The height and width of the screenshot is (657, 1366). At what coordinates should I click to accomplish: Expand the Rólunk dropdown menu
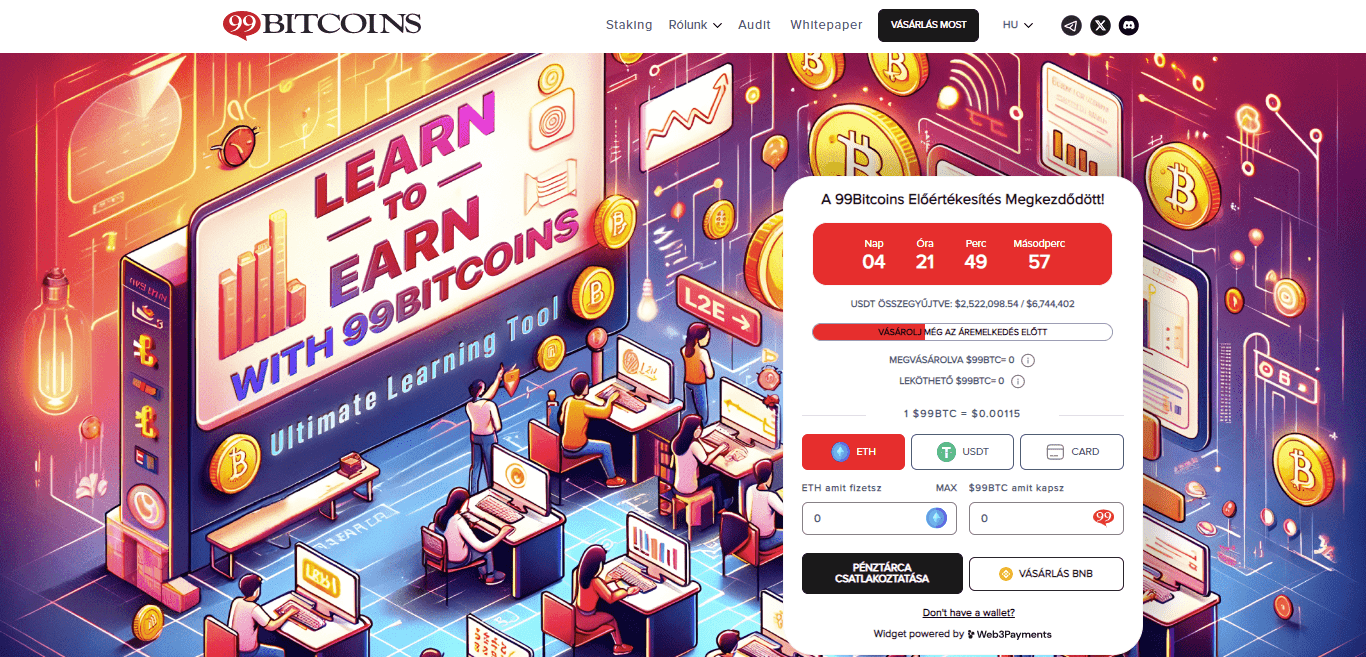click(695, 25)
